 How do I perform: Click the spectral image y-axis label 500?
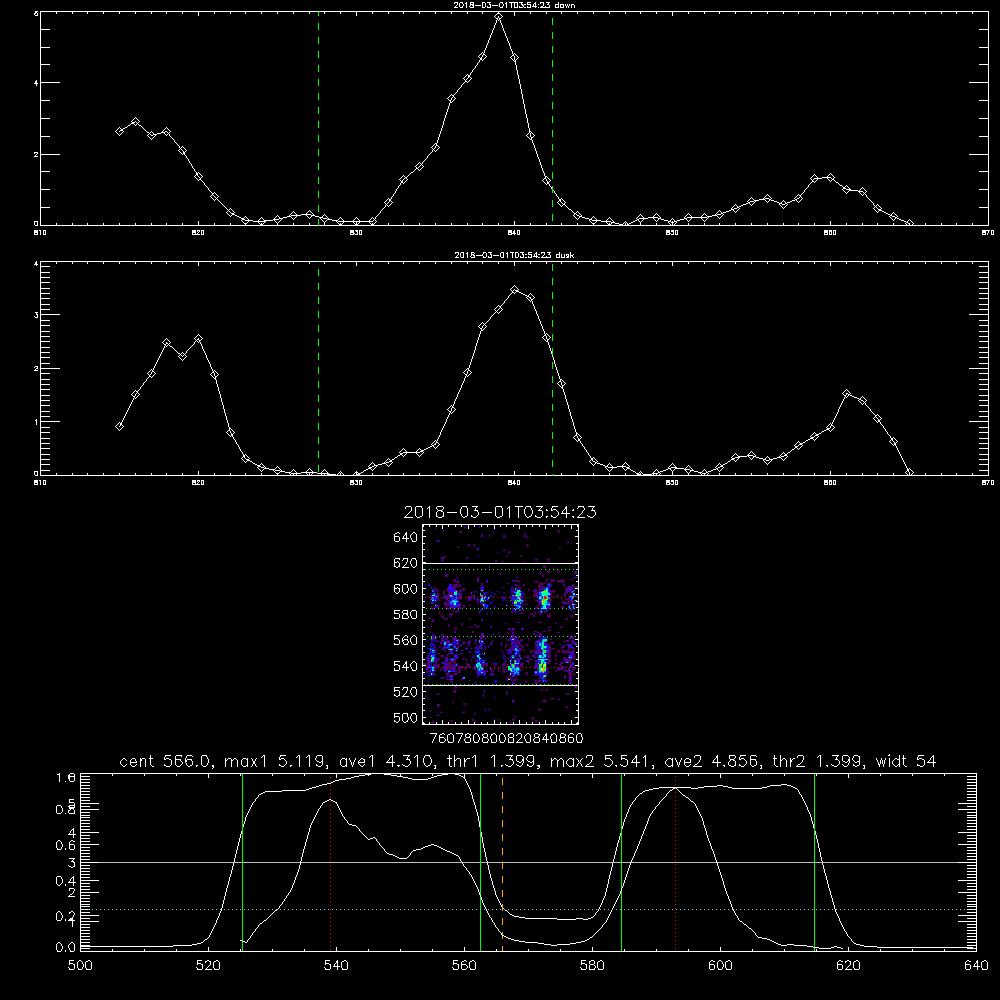coord(406,717)
